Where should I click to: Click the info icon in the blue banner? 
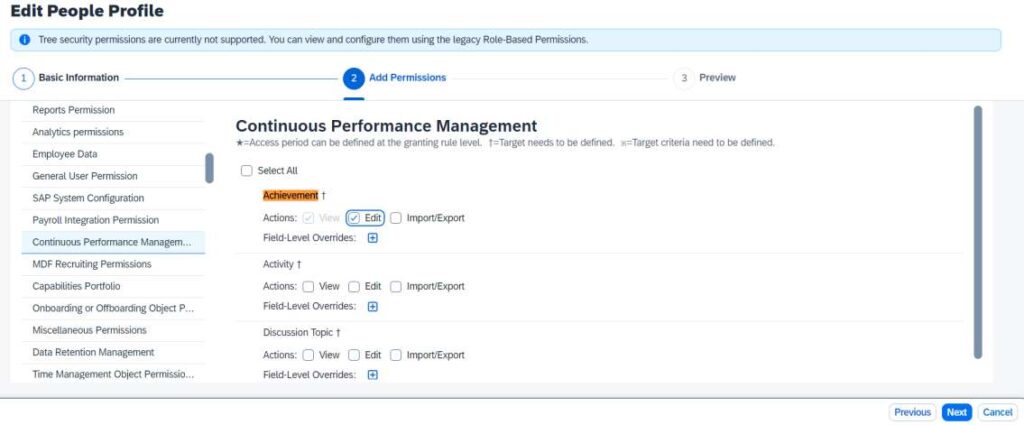click(25, 40)
